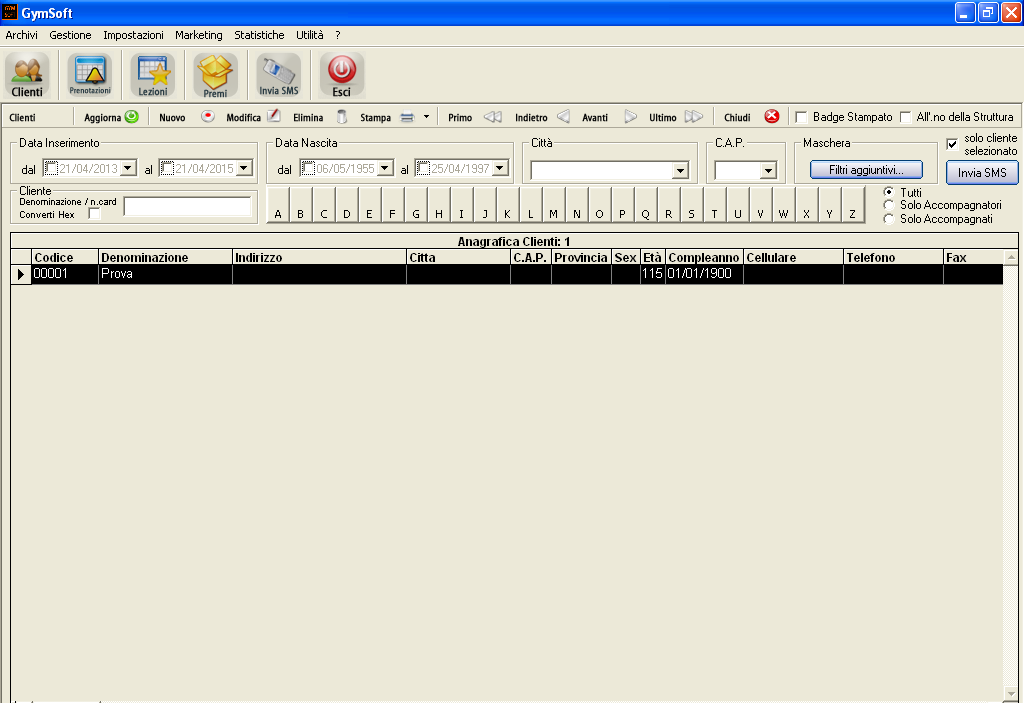Click the Cellulare column header
The height and width of the screenshot is (703, 1024).
tap(793, 257)
